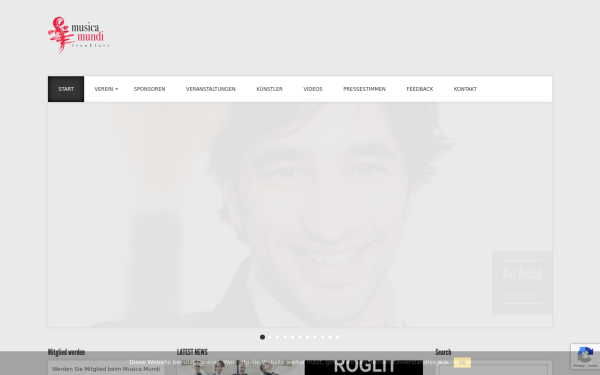Expand the VEREIN dropdown menu

click(x=106, y=89)
